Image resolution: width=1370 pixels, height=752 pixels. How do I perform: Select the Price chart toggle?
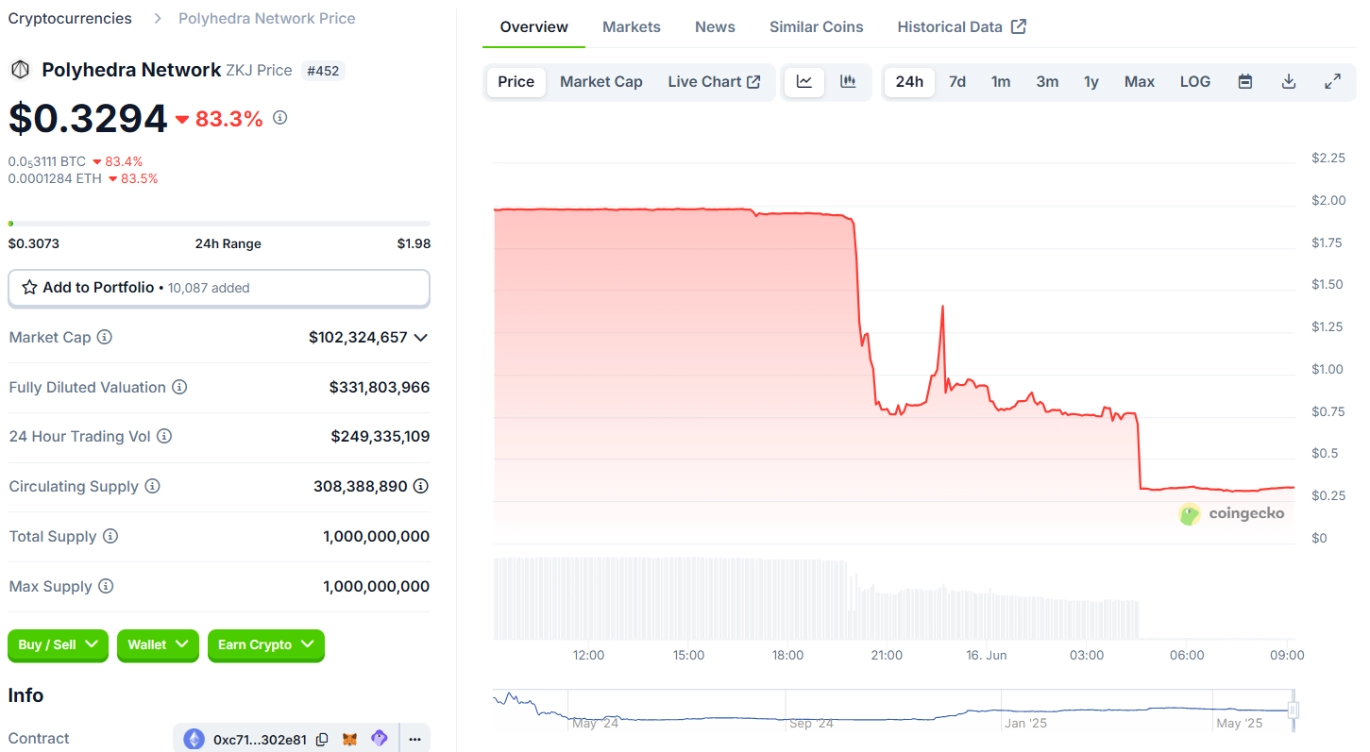click(x=516, y=82)
